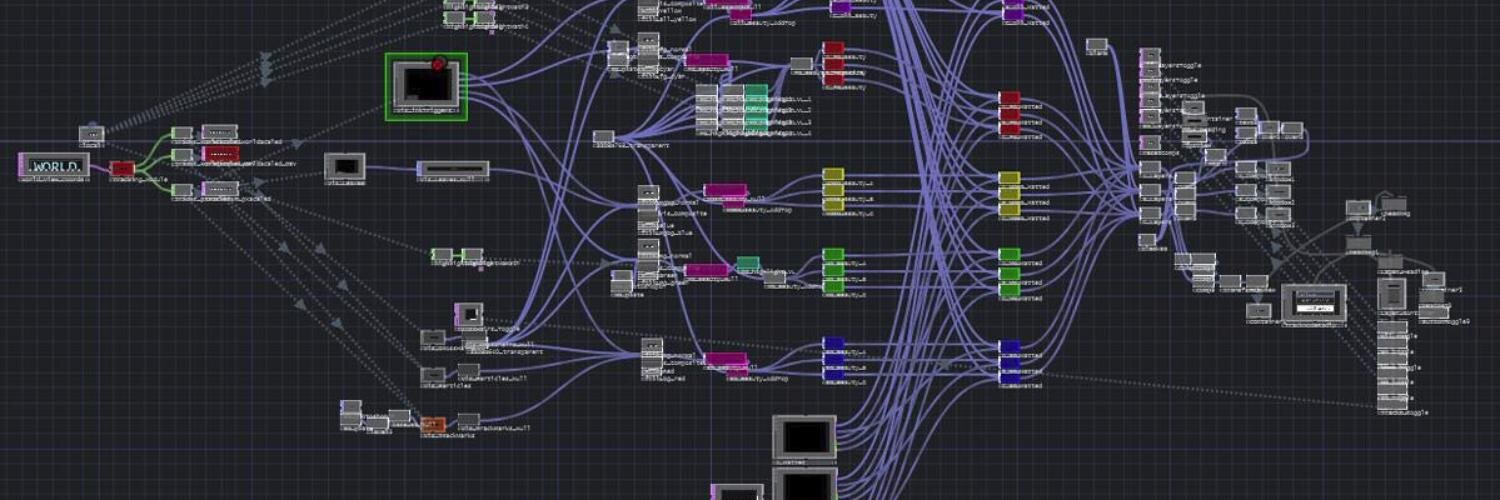The width and height of the screenshot is (1500, 500).
Task: Select the bottom green node in the left colored column
Action: click(833, 286)
